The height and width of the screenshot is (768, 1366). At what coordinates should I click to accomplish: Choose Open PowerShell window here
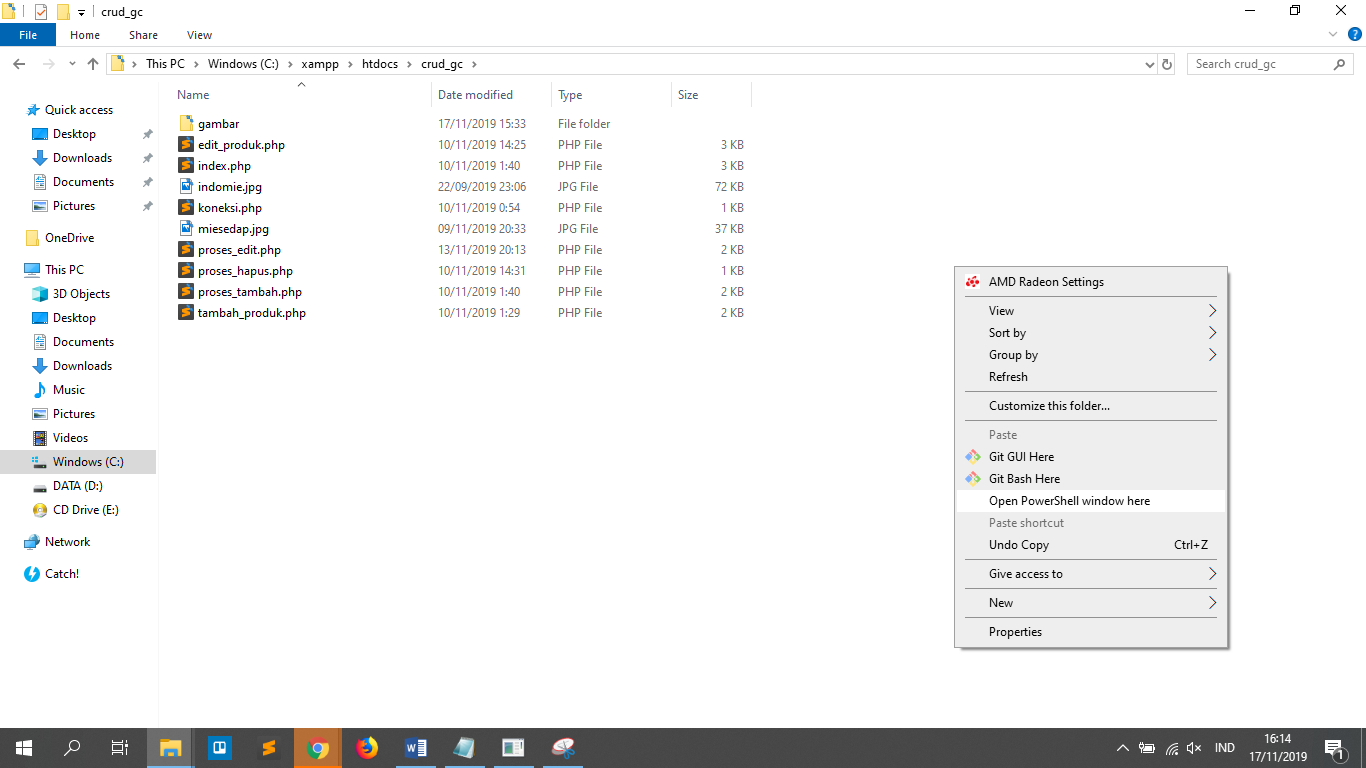pos(1069,501)
